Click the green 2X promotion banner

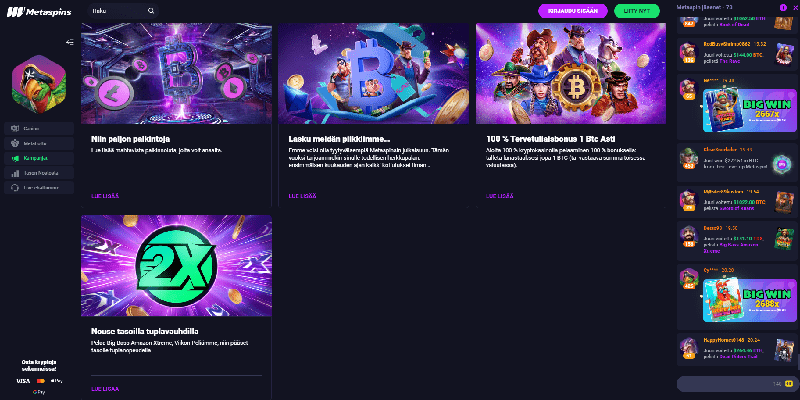click(176, 266)
